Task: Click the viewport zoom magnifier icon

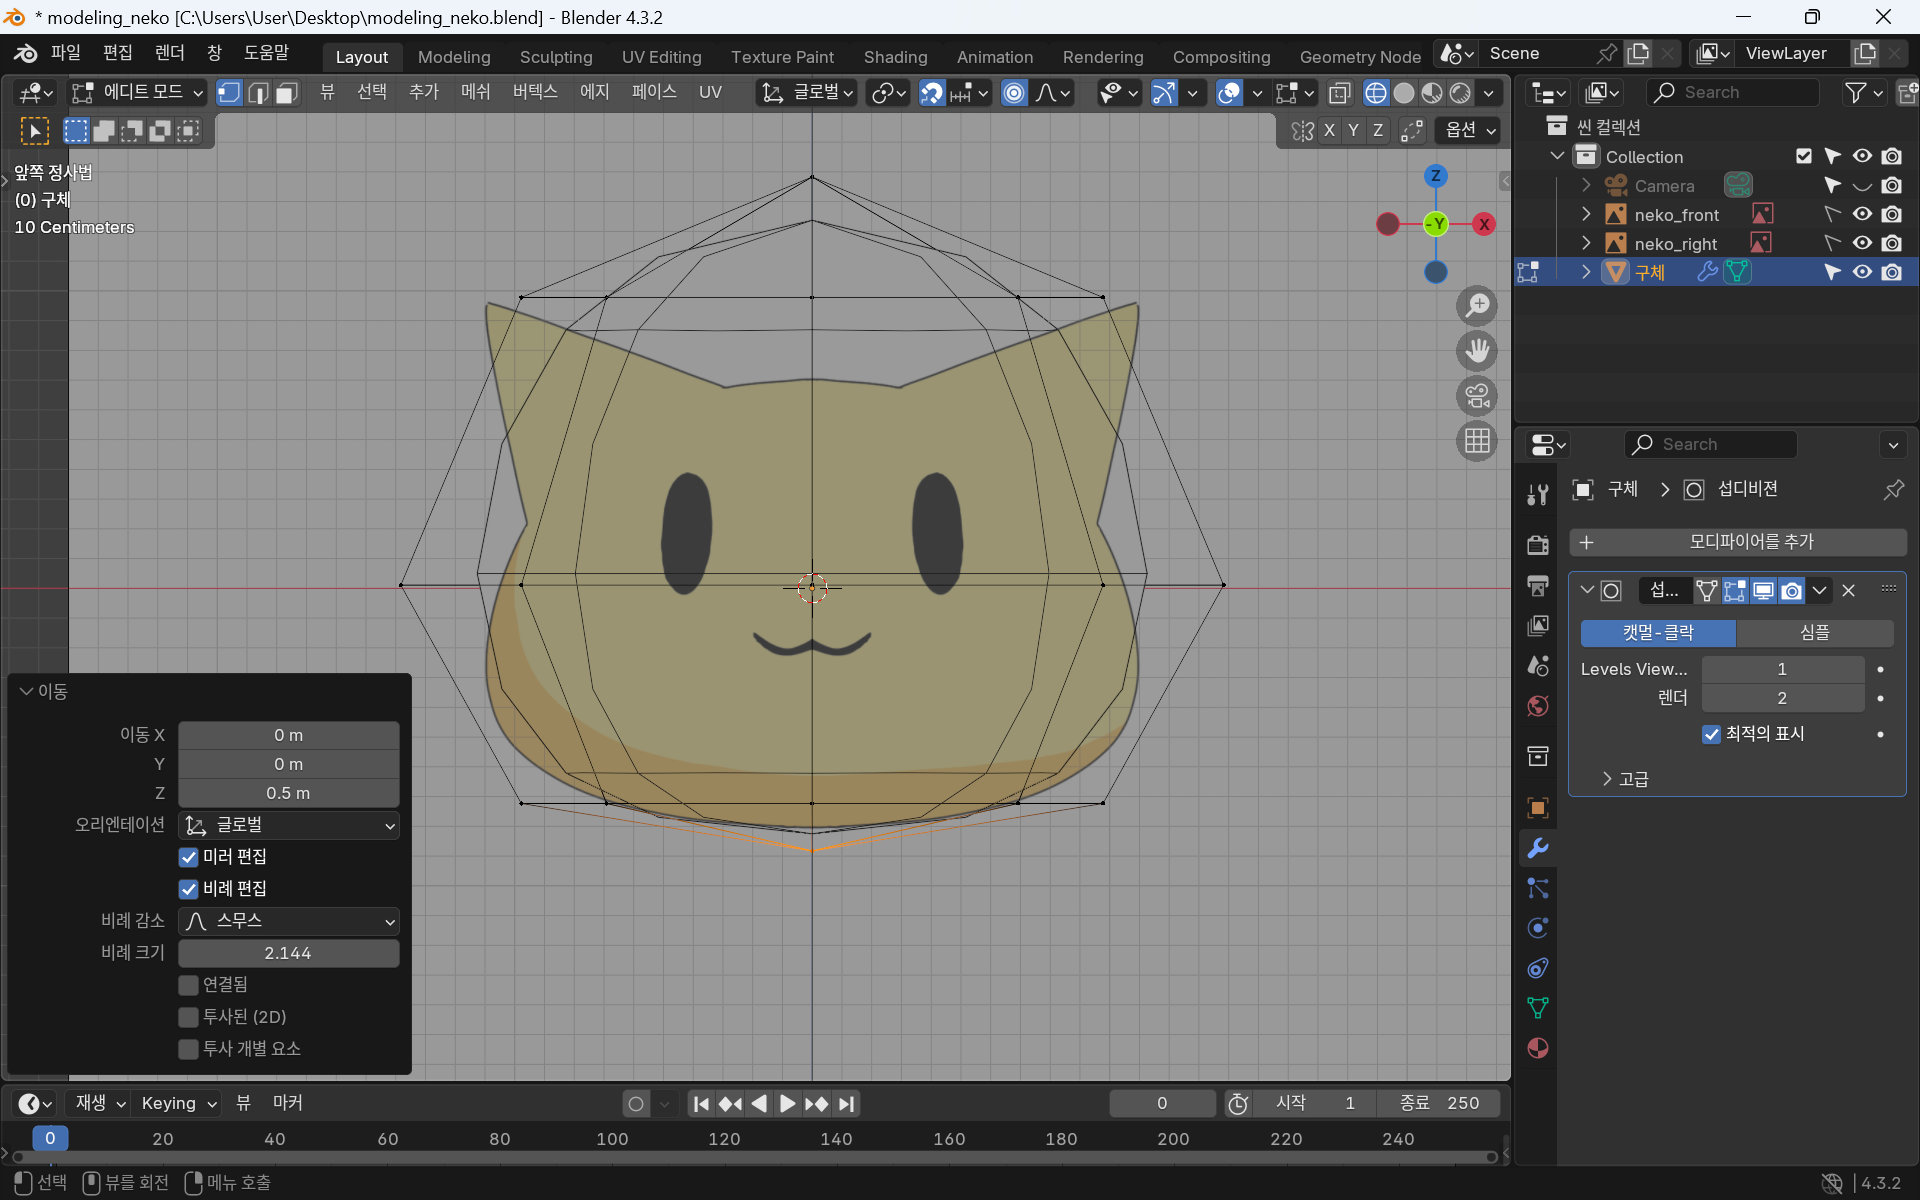Action: point(1477,306)
